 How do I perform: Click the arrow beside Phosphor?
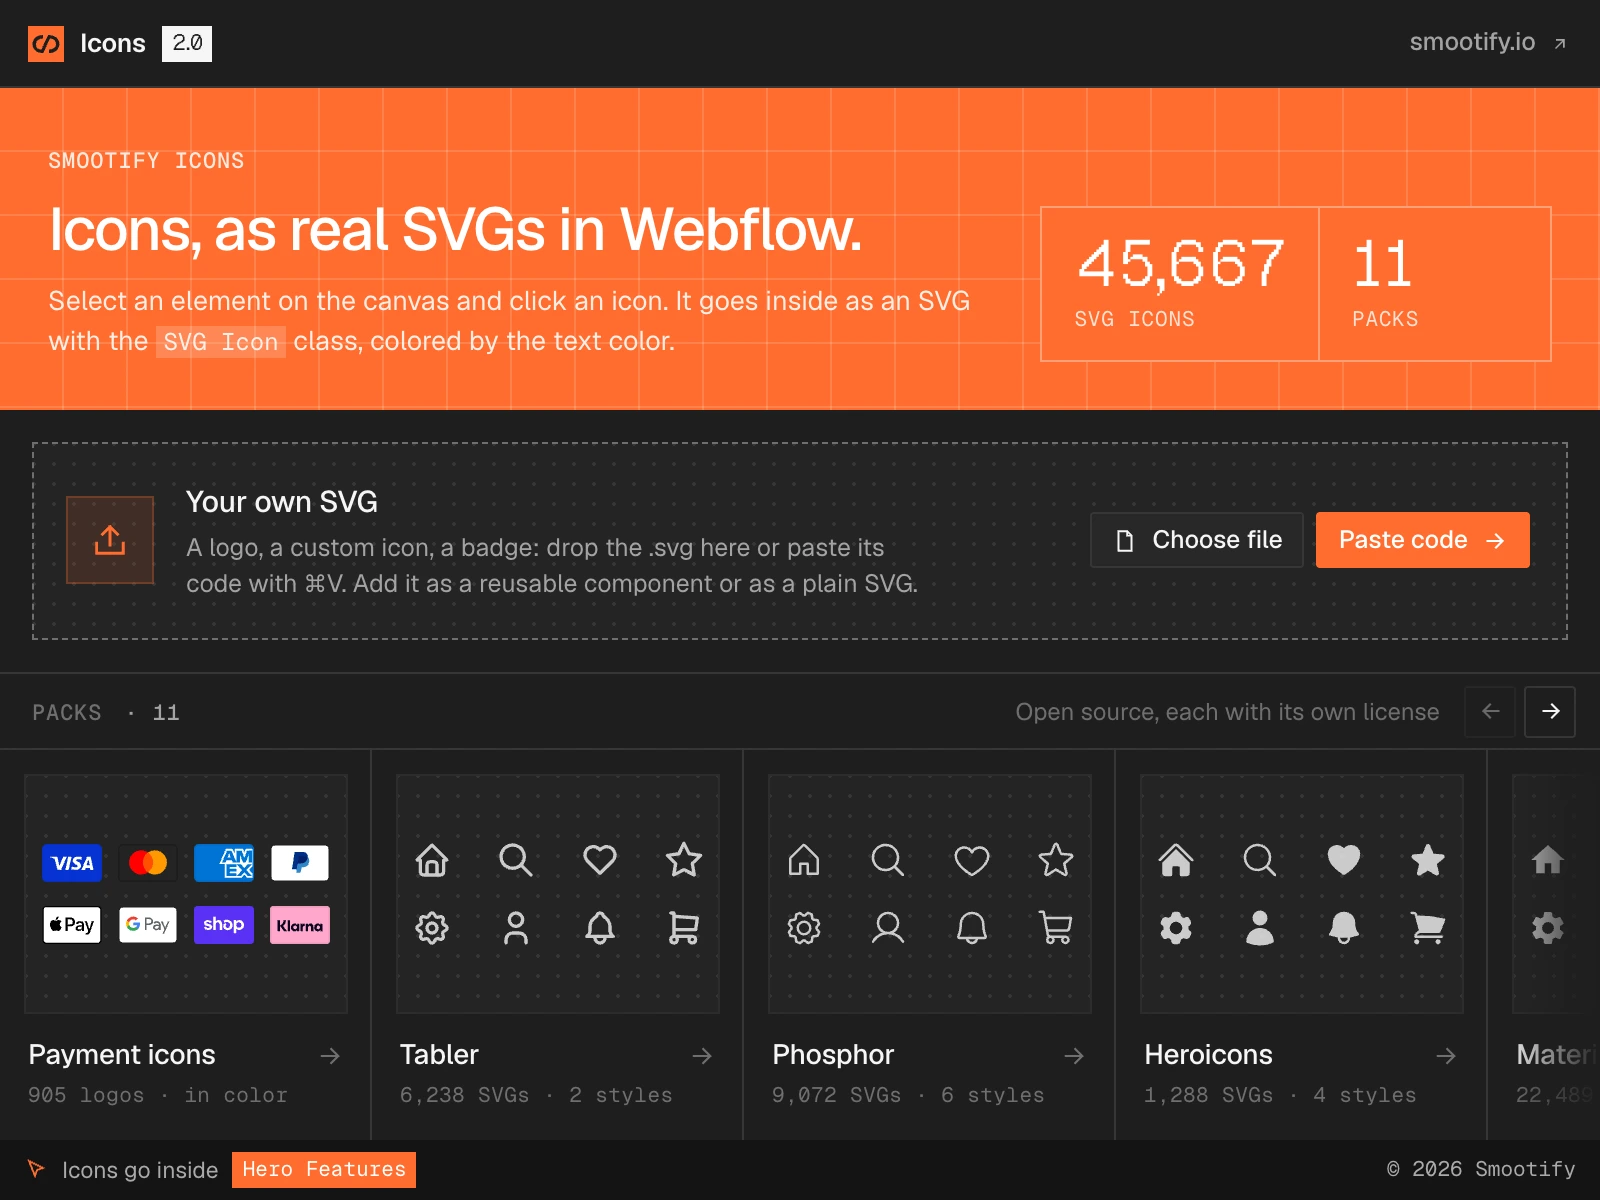click(1074, 1056)
